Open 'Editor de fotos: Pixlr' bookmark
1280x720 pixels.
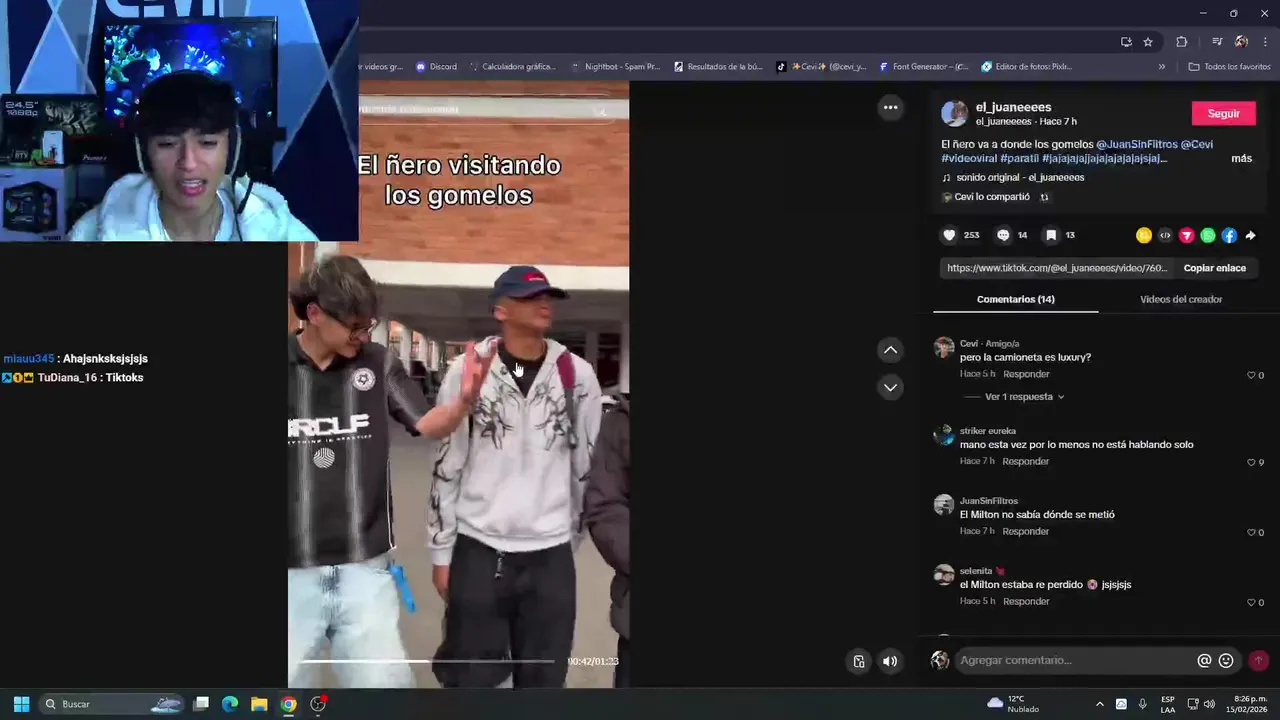click(1026, 67)
